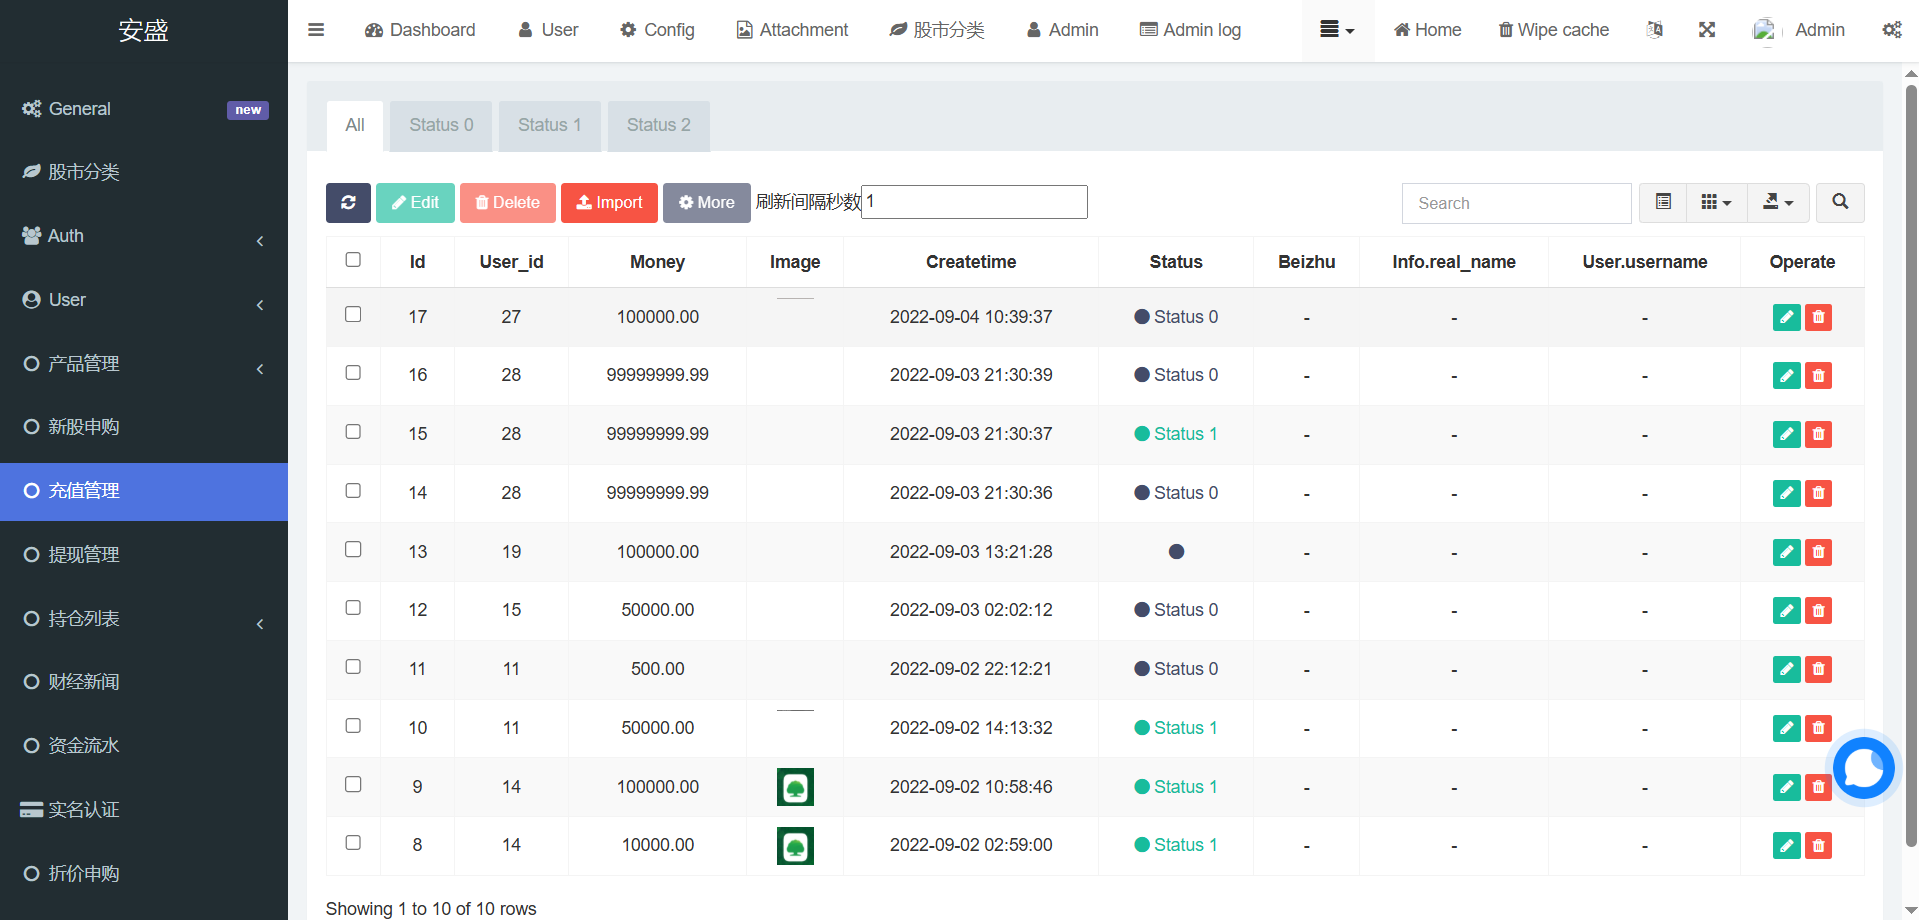Expand the Auth sidebar menu
The height and width of the screenshot is (920, 1919).
[x=144, y=236]
